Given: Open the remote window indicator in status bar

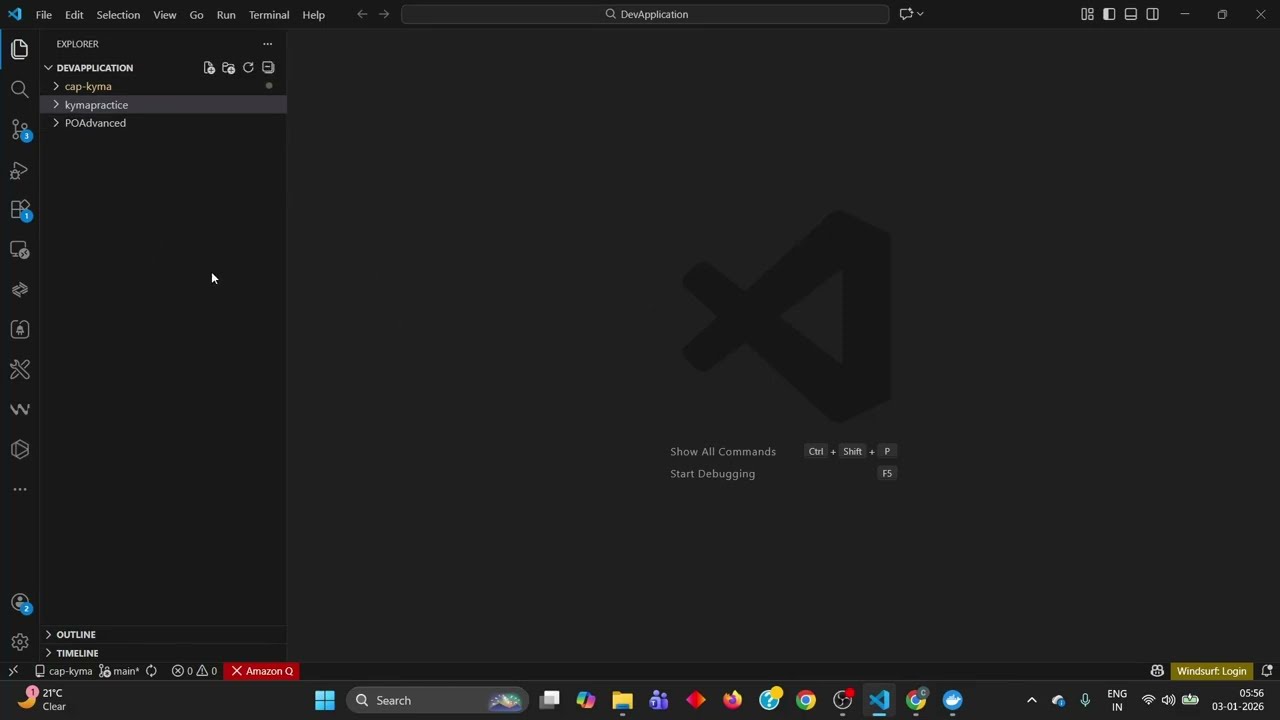Looking at the screenshot, I should [x=13, y=671].
